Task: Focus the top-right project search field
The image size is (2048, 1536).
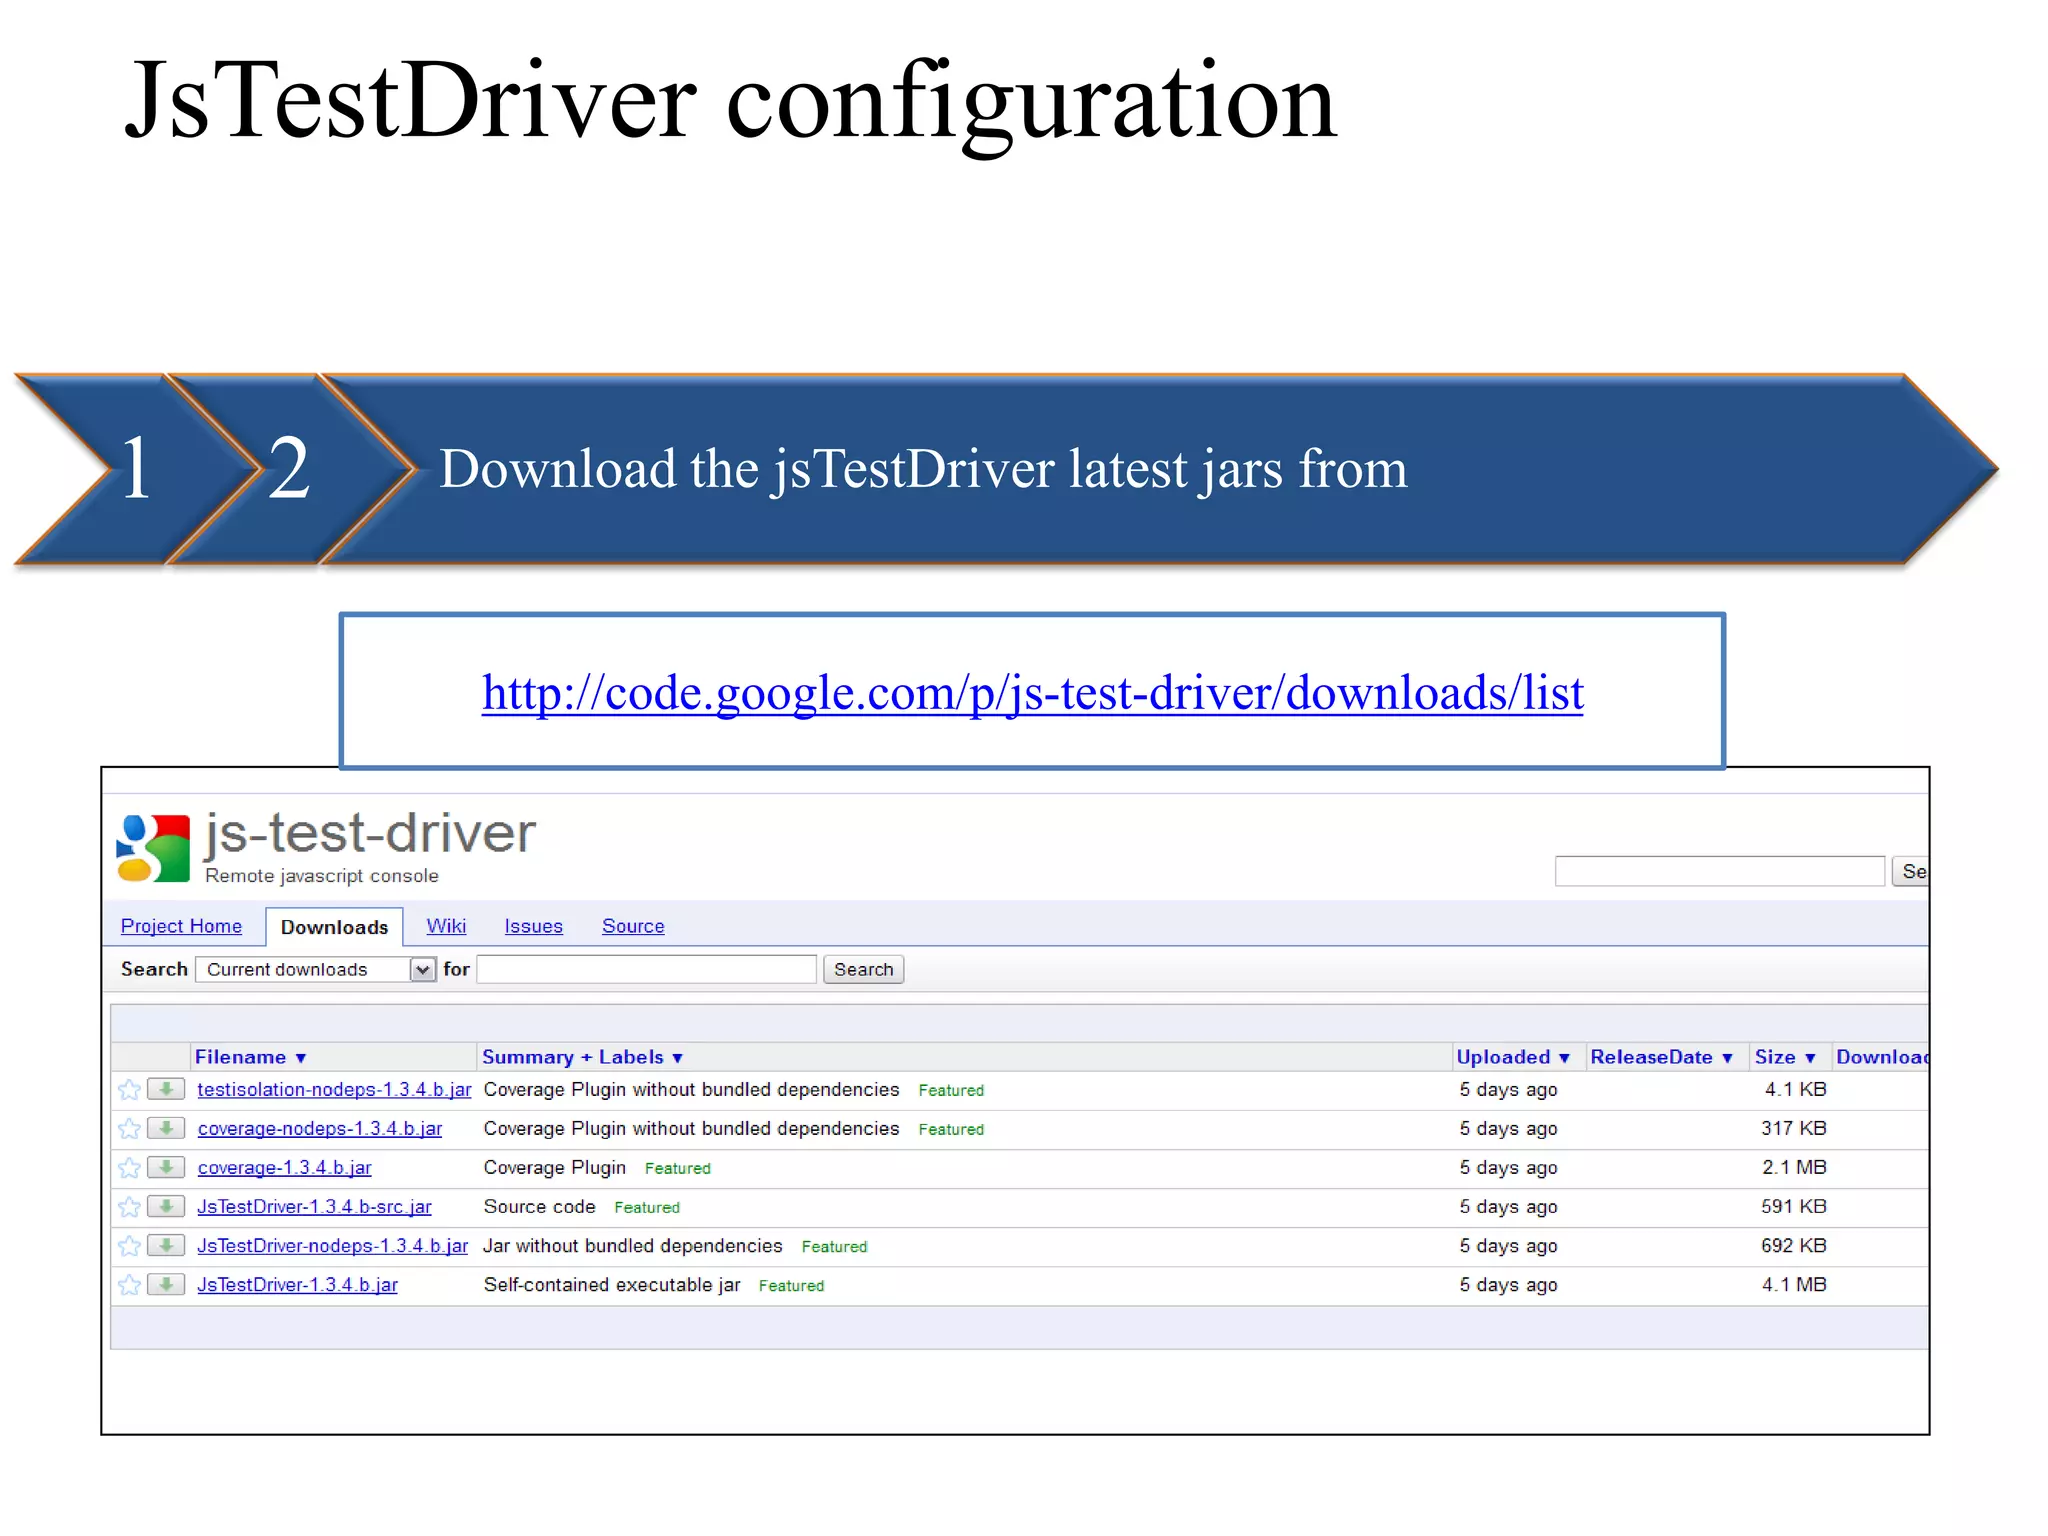Action: (x=1720, y=871)
